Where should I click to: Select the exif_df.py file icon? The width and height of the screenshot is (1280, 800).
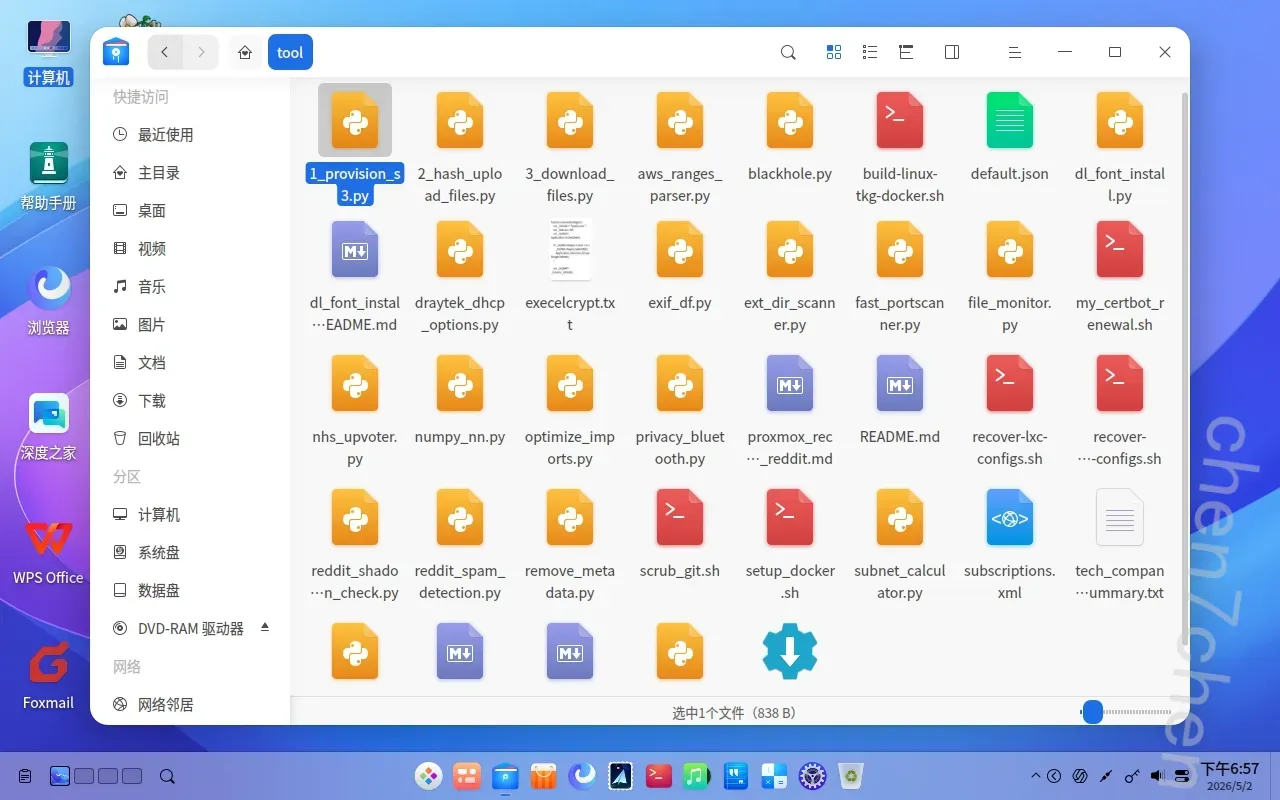click(680, 250)
